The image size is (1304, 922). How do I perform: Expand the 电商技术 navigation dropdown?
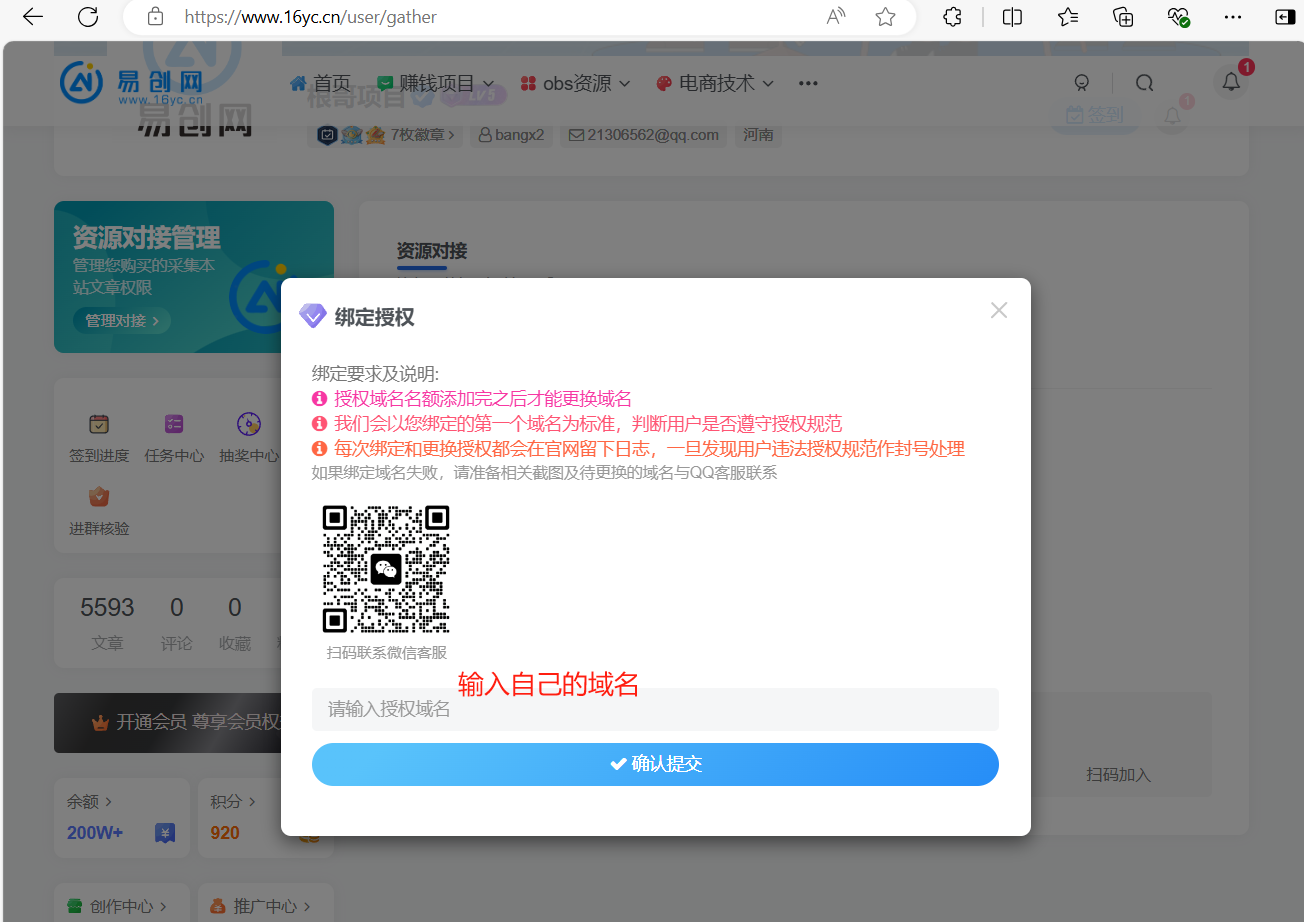715,84
